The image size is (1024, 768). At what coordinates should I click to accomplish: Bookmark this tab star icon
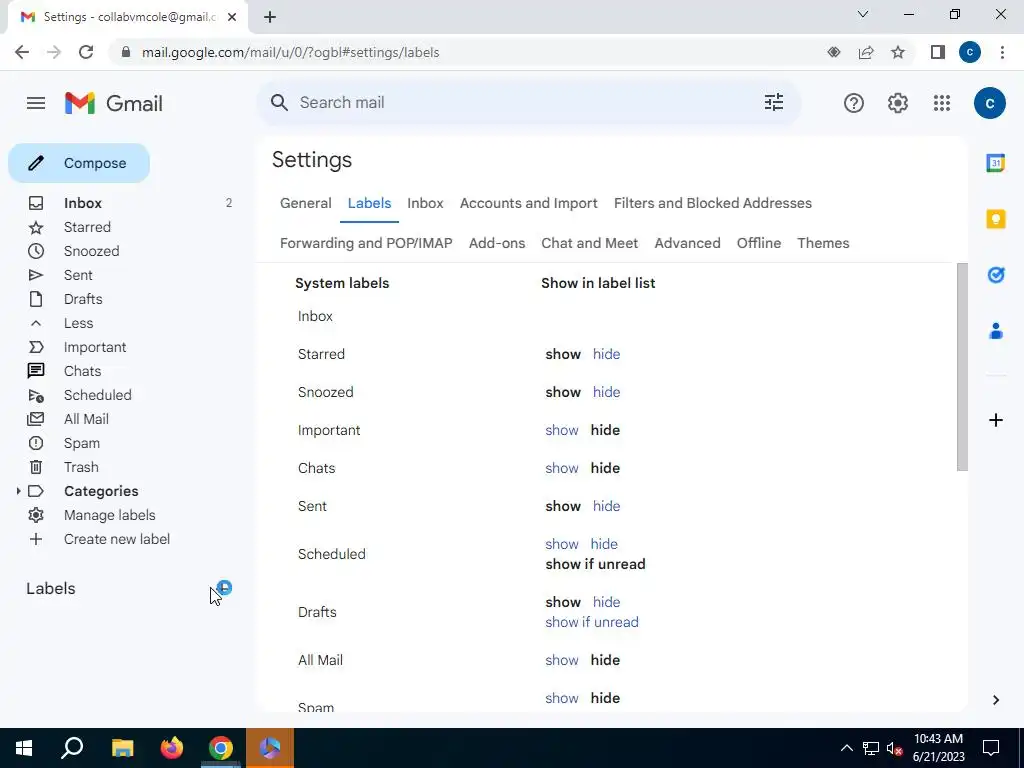898,52
